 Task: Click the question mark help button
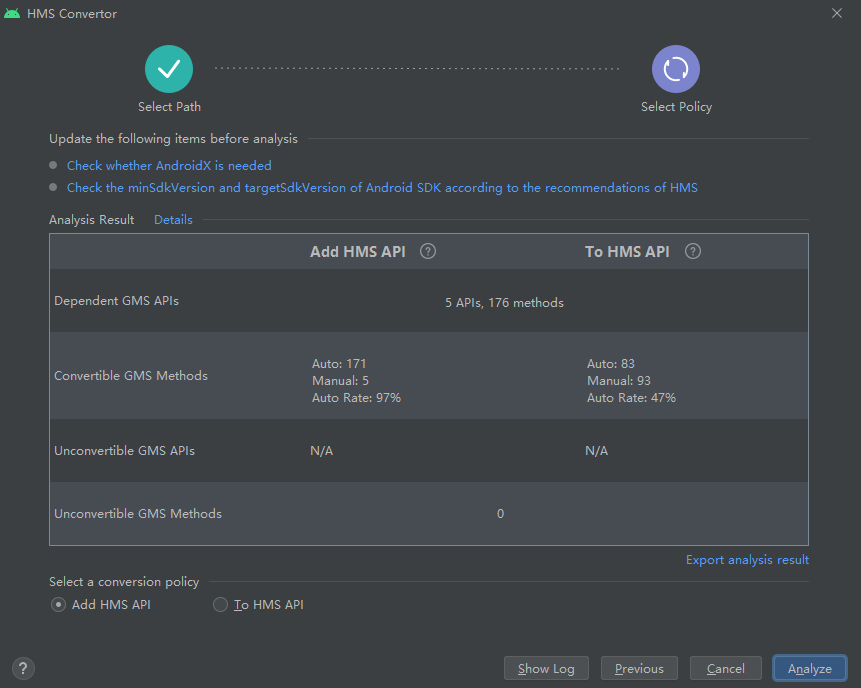(23, 668)
